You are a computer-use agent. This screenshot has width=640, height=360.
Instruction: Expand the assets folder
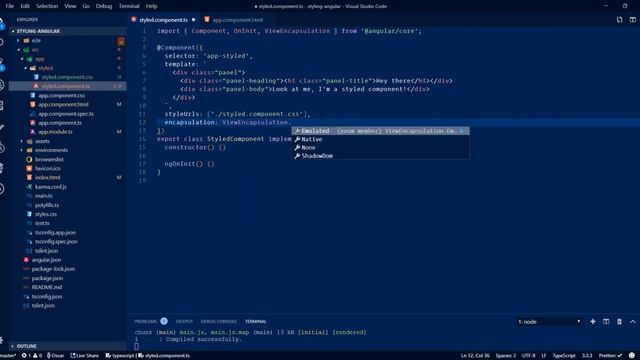(x=42, y=141)
